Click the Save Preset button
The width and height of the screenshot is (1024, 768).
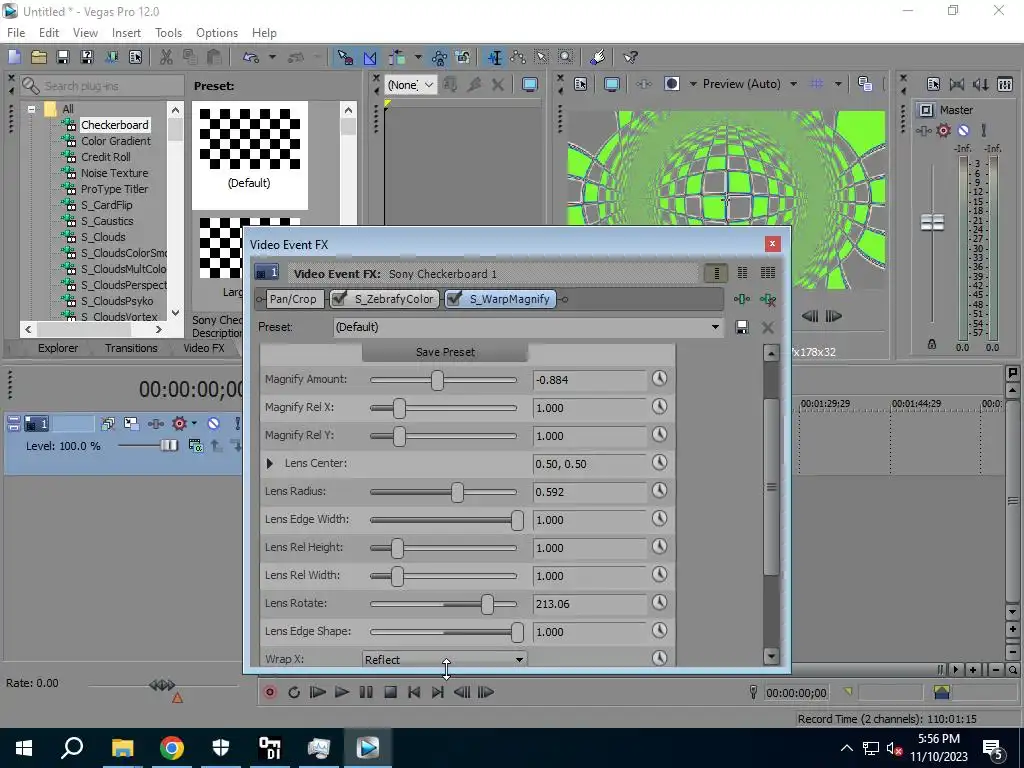445,352
